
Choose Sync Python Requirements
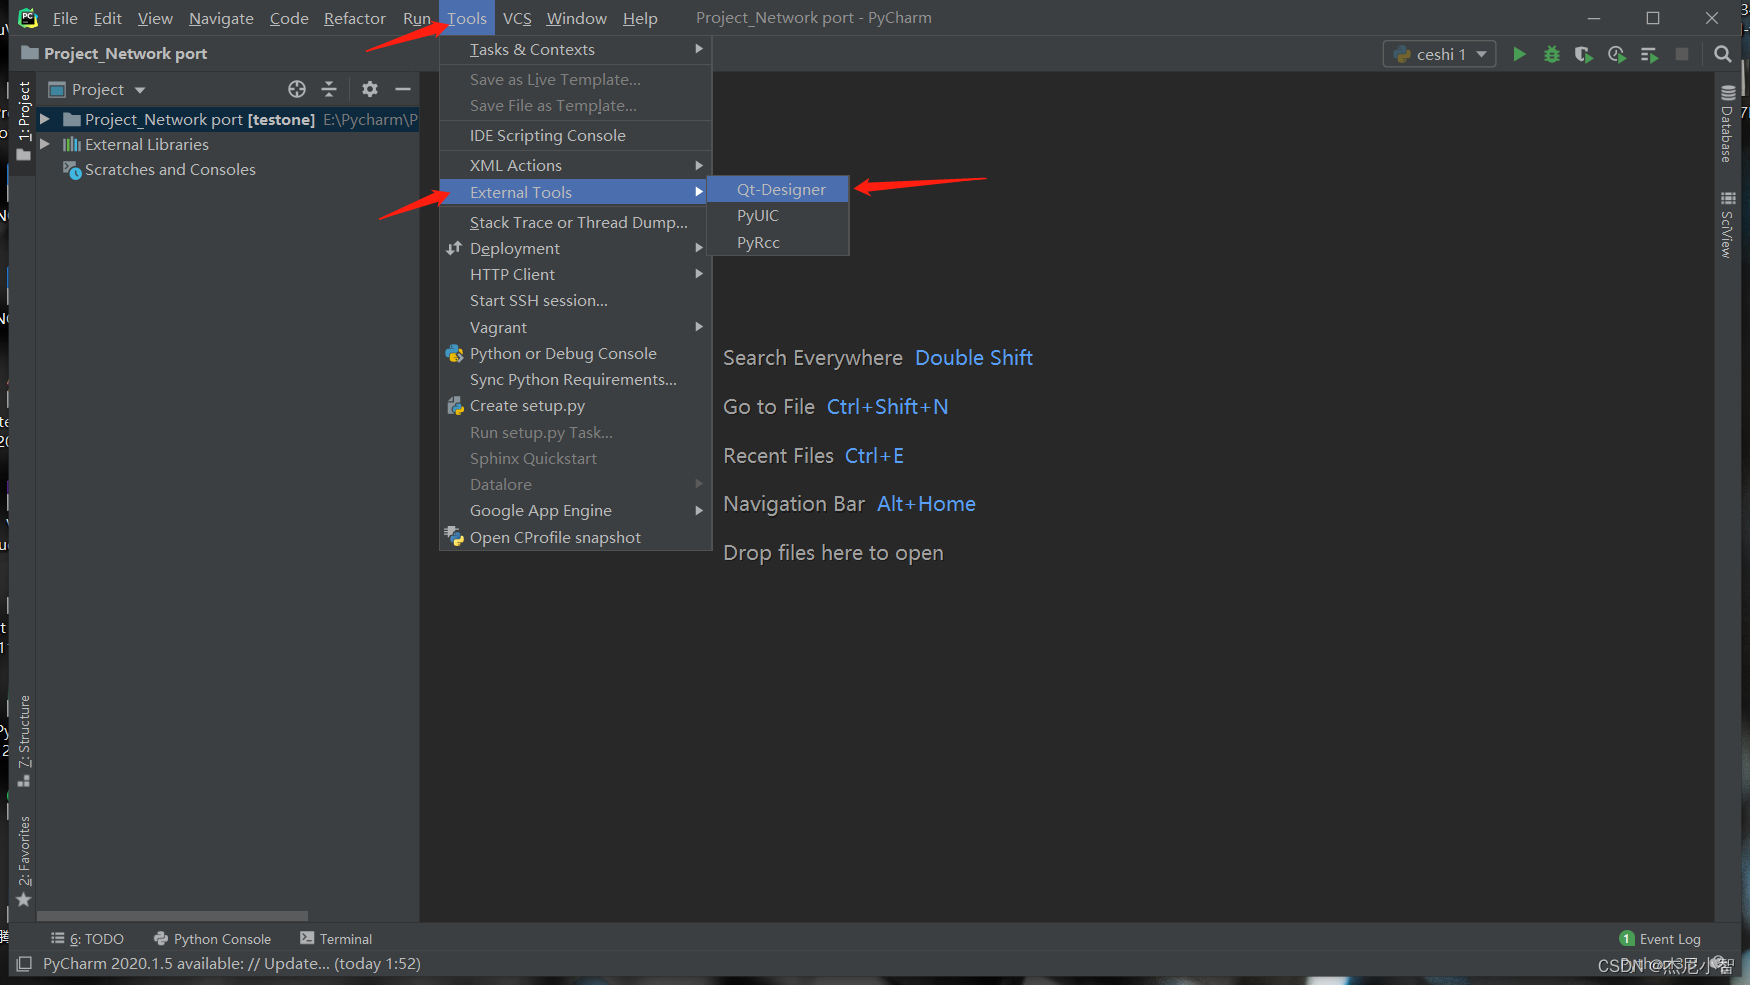click(575, 379)
